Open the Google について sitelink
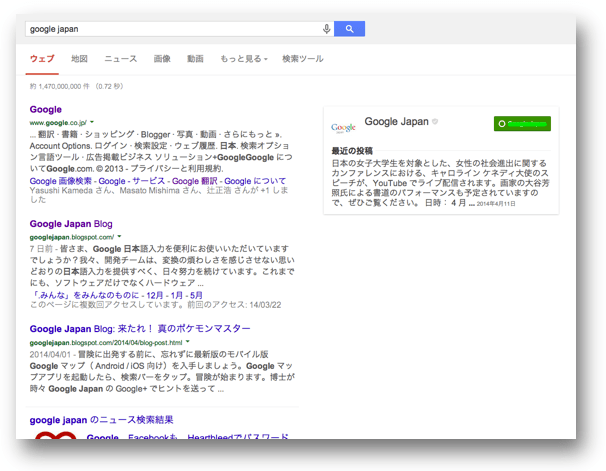 255,181
